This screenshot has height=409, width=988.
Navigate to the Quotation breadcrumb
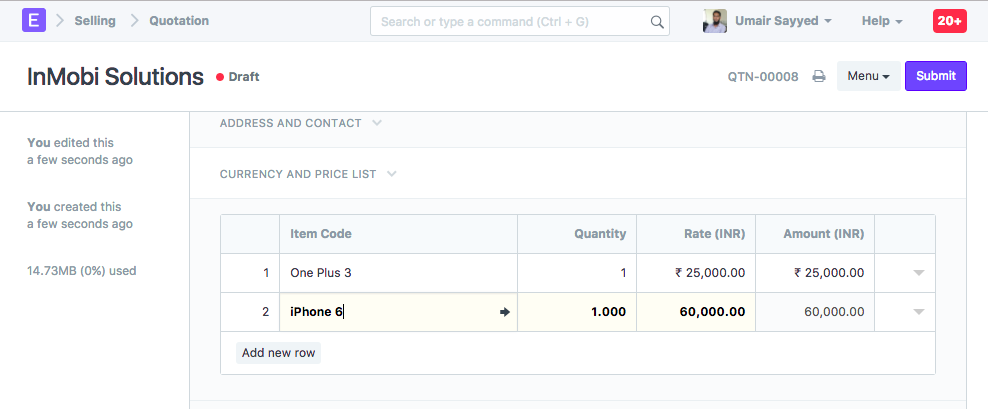pos(179,21)
